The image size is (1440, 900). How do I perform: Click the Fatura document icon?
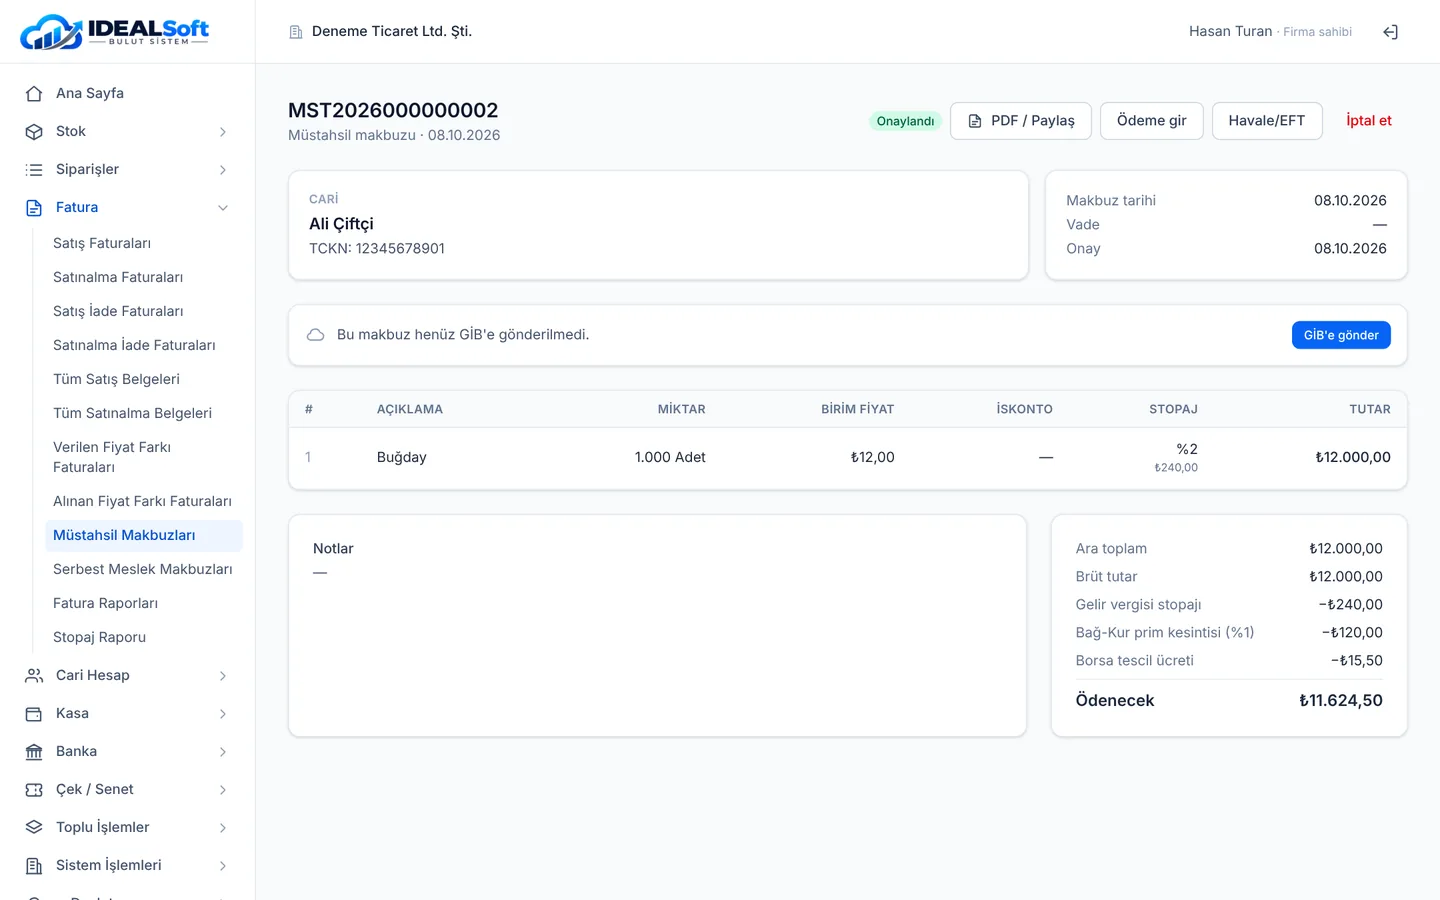(34, 207)
